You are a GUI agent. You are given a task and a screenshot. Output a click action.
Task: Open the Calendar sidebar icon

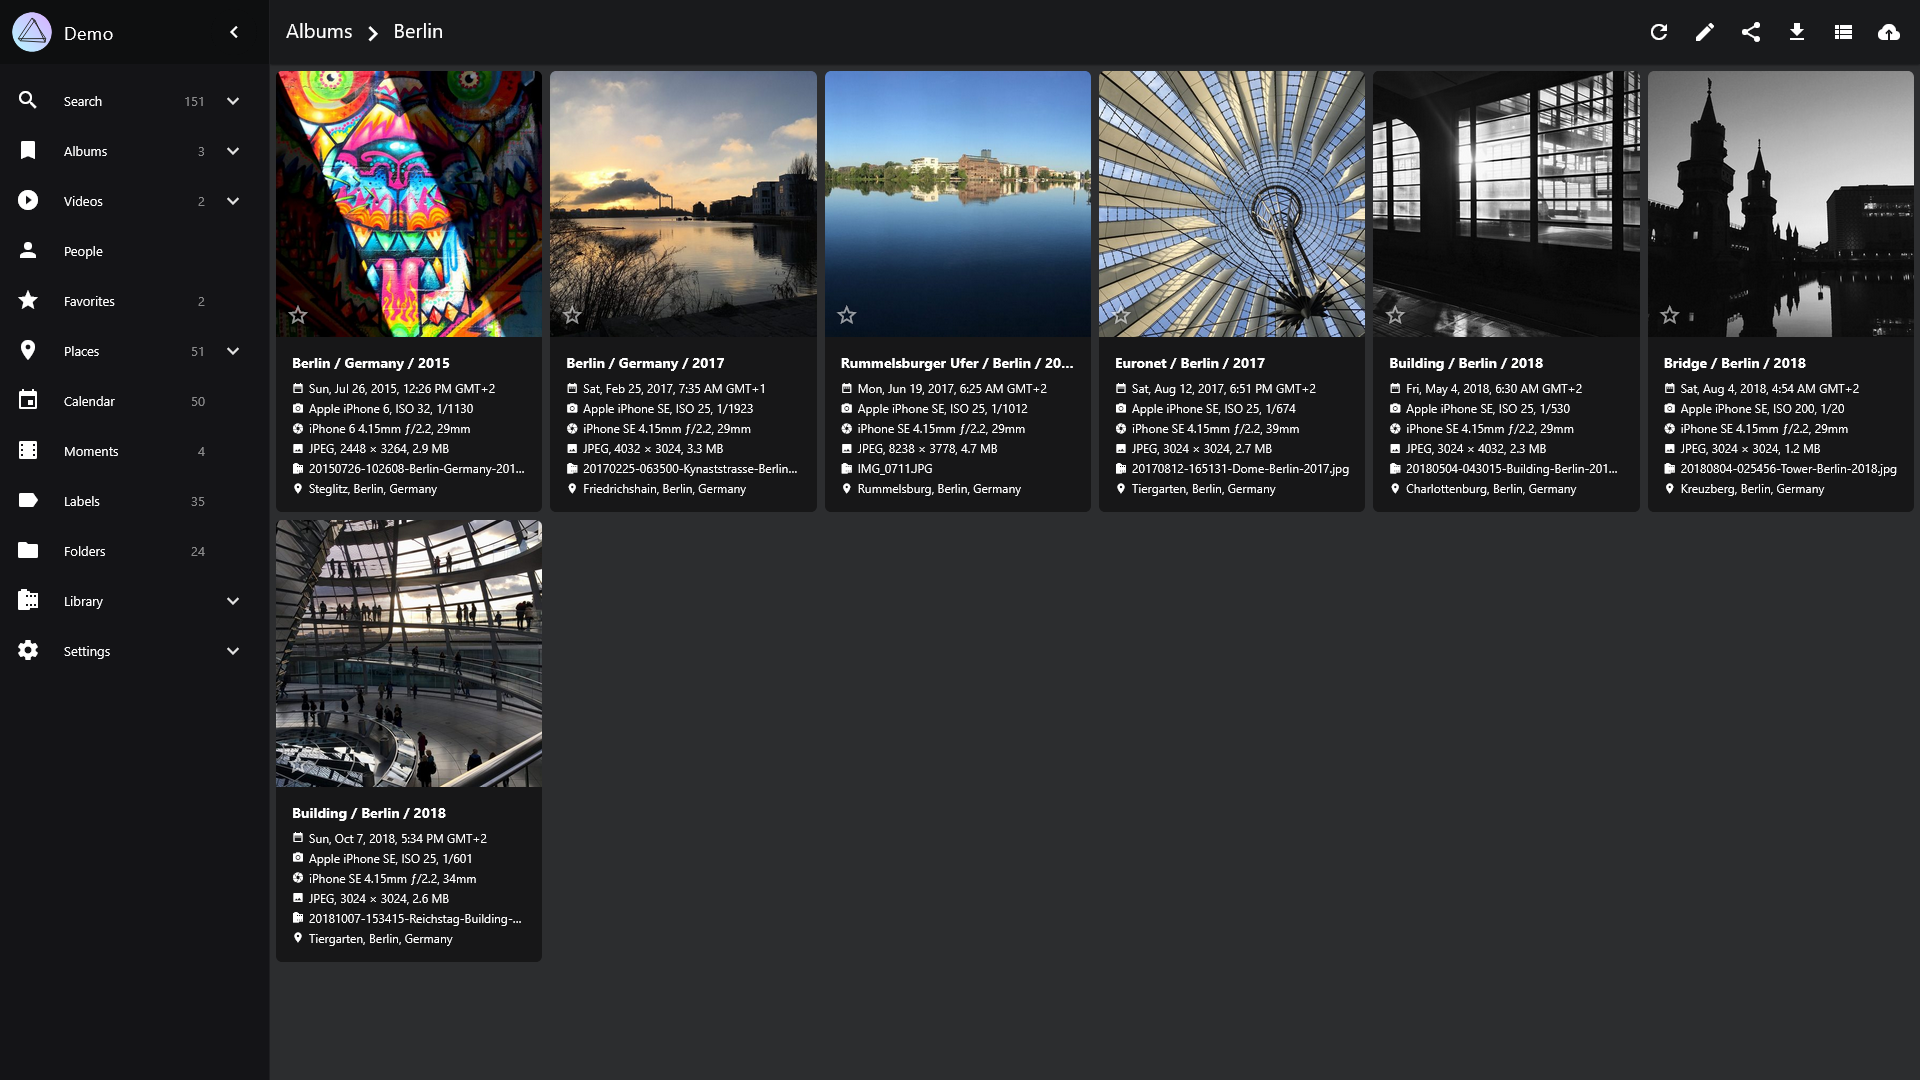[x=28, y=400]
